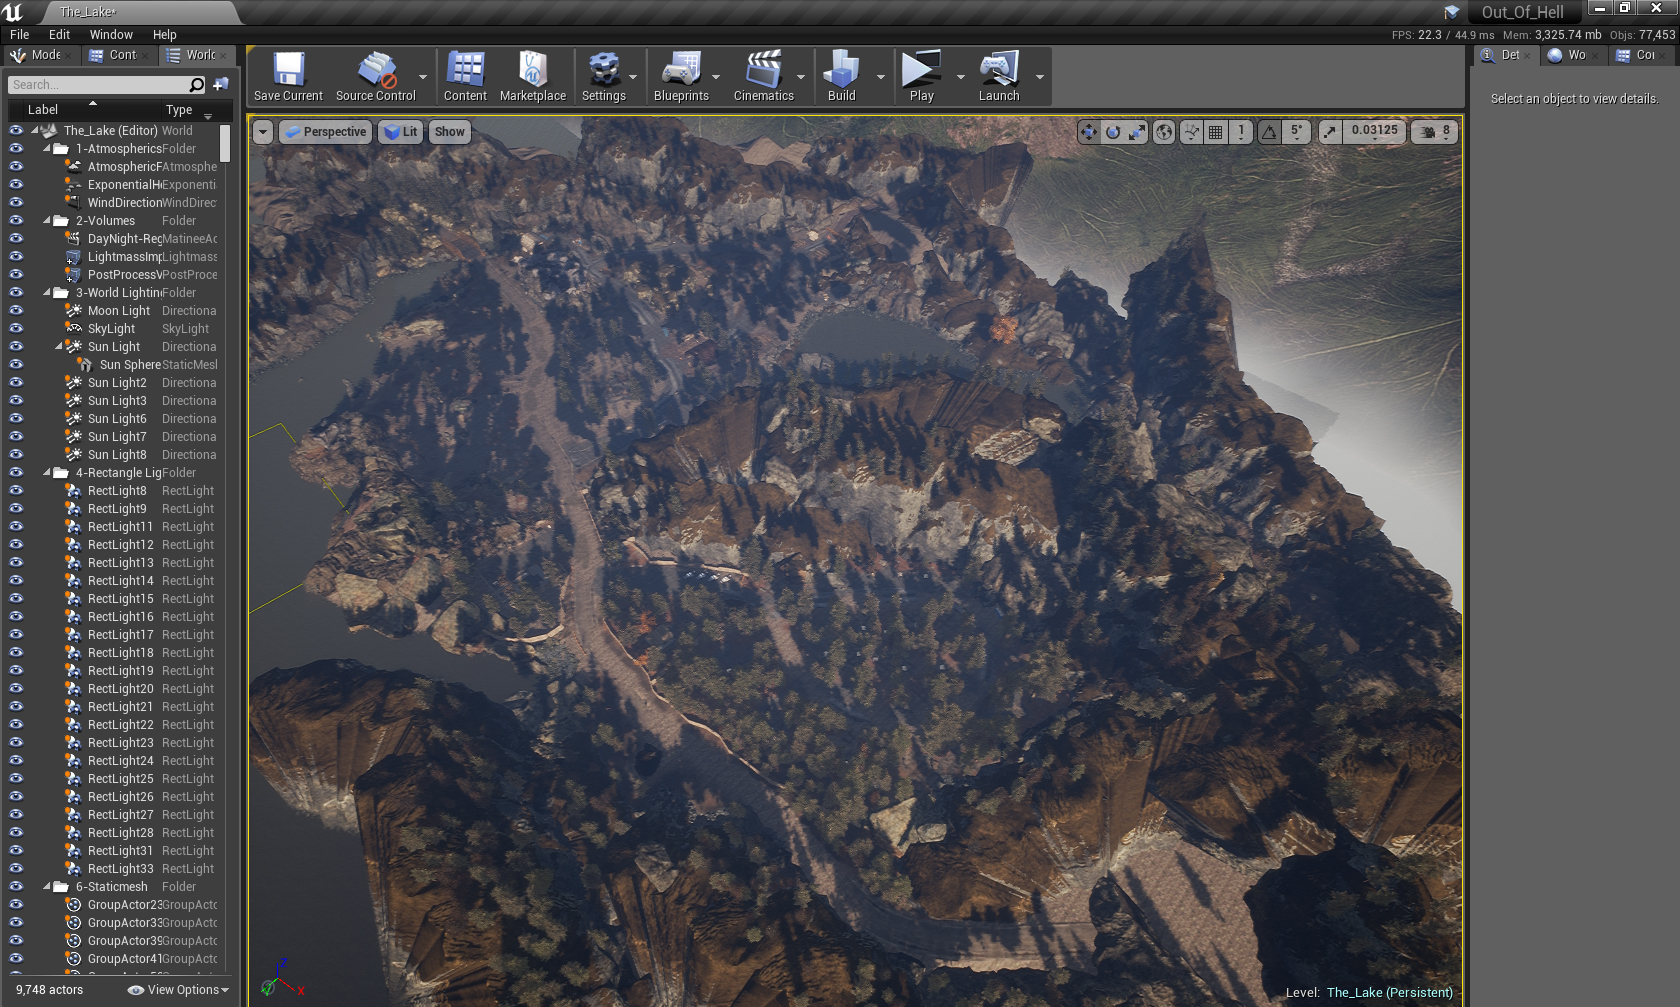Open the Cinematics dropdown arrow
Image resolution: width=1680 pixels, height=1007 pixels.
tap(801, 77)
